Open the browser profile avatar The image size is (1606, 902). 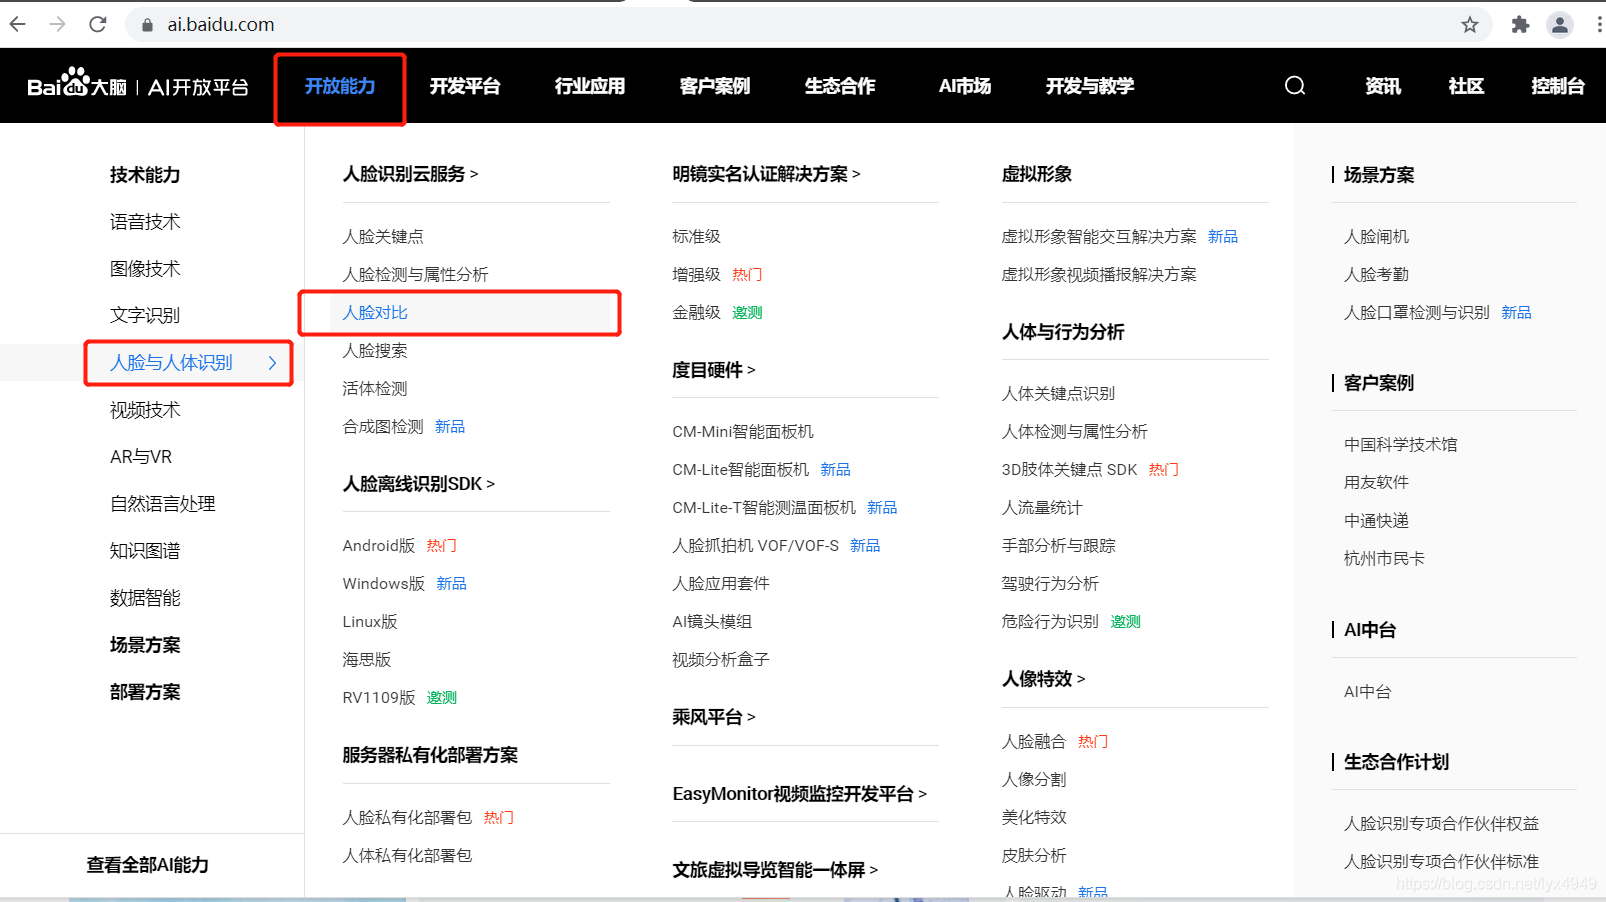click(1560, 25)
